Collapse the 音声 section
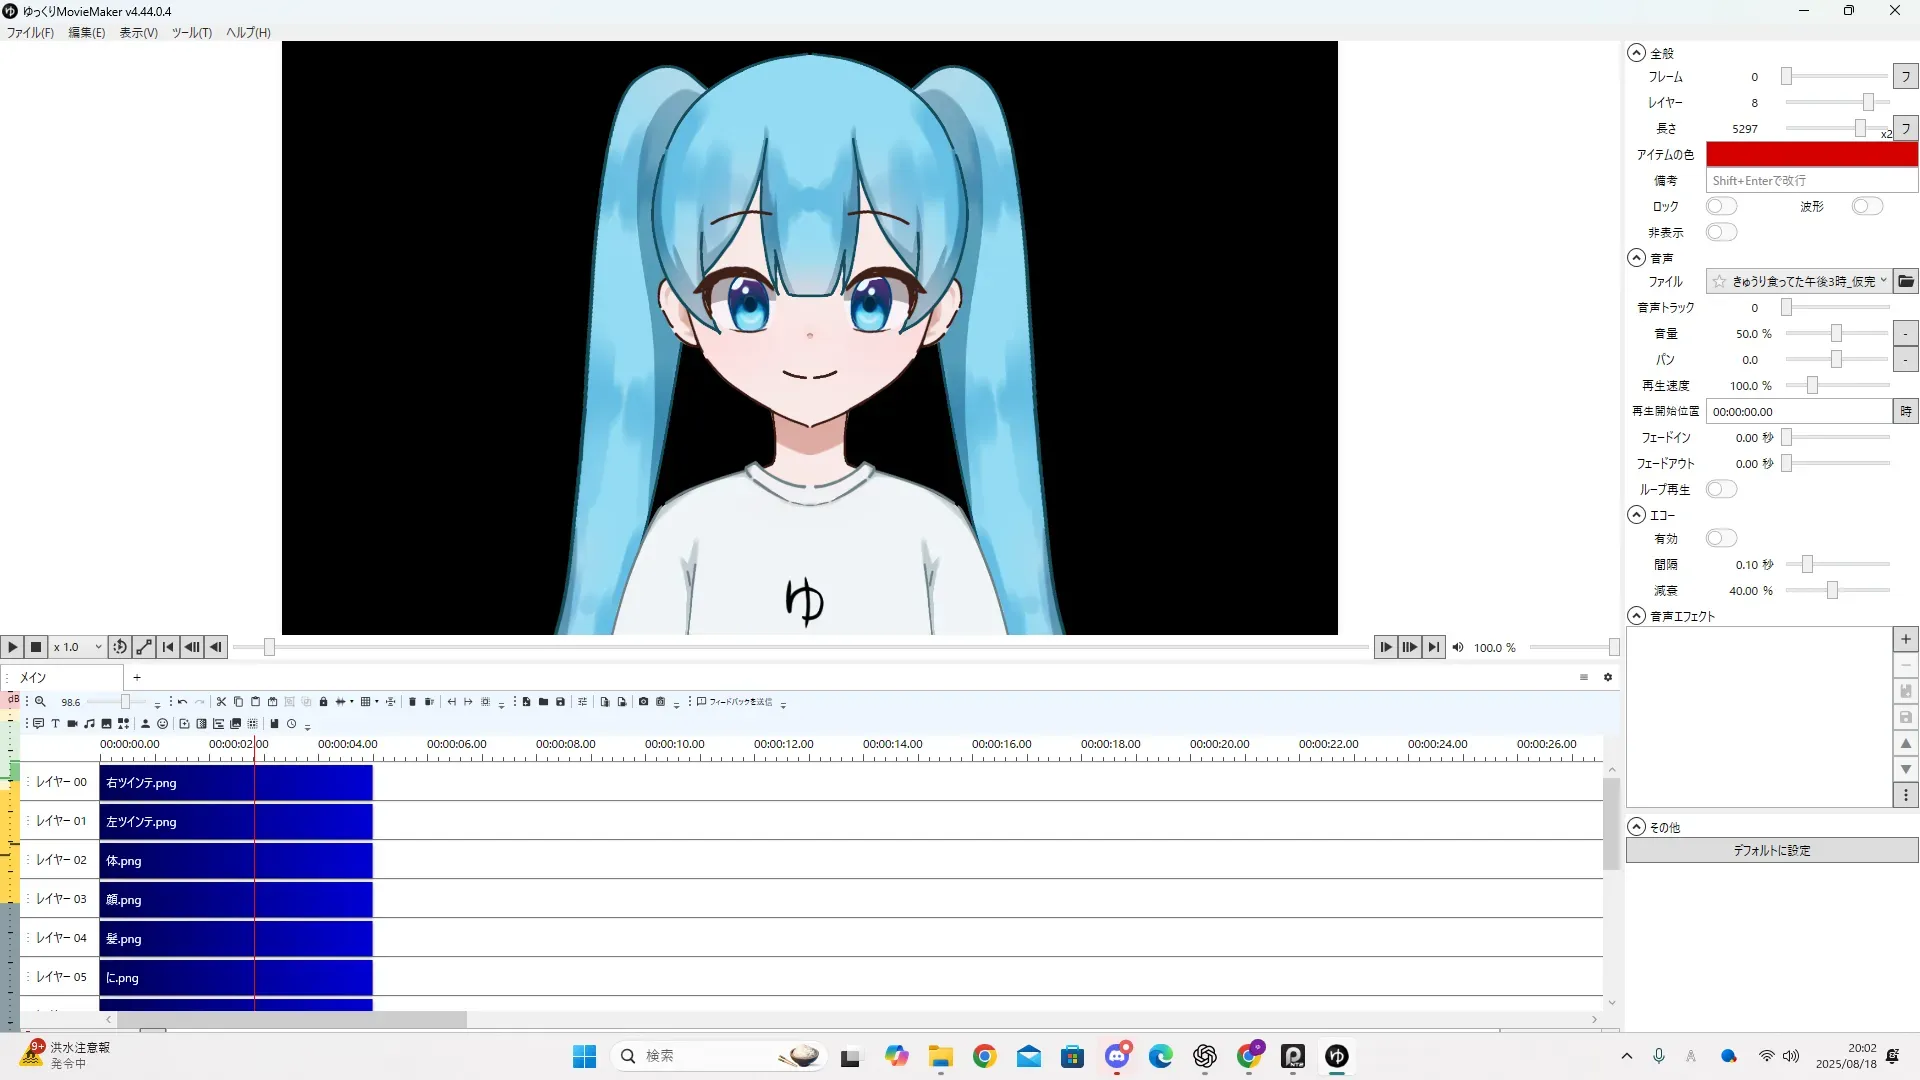This screenshot has height=1080, width=1920. point(1636,258)
